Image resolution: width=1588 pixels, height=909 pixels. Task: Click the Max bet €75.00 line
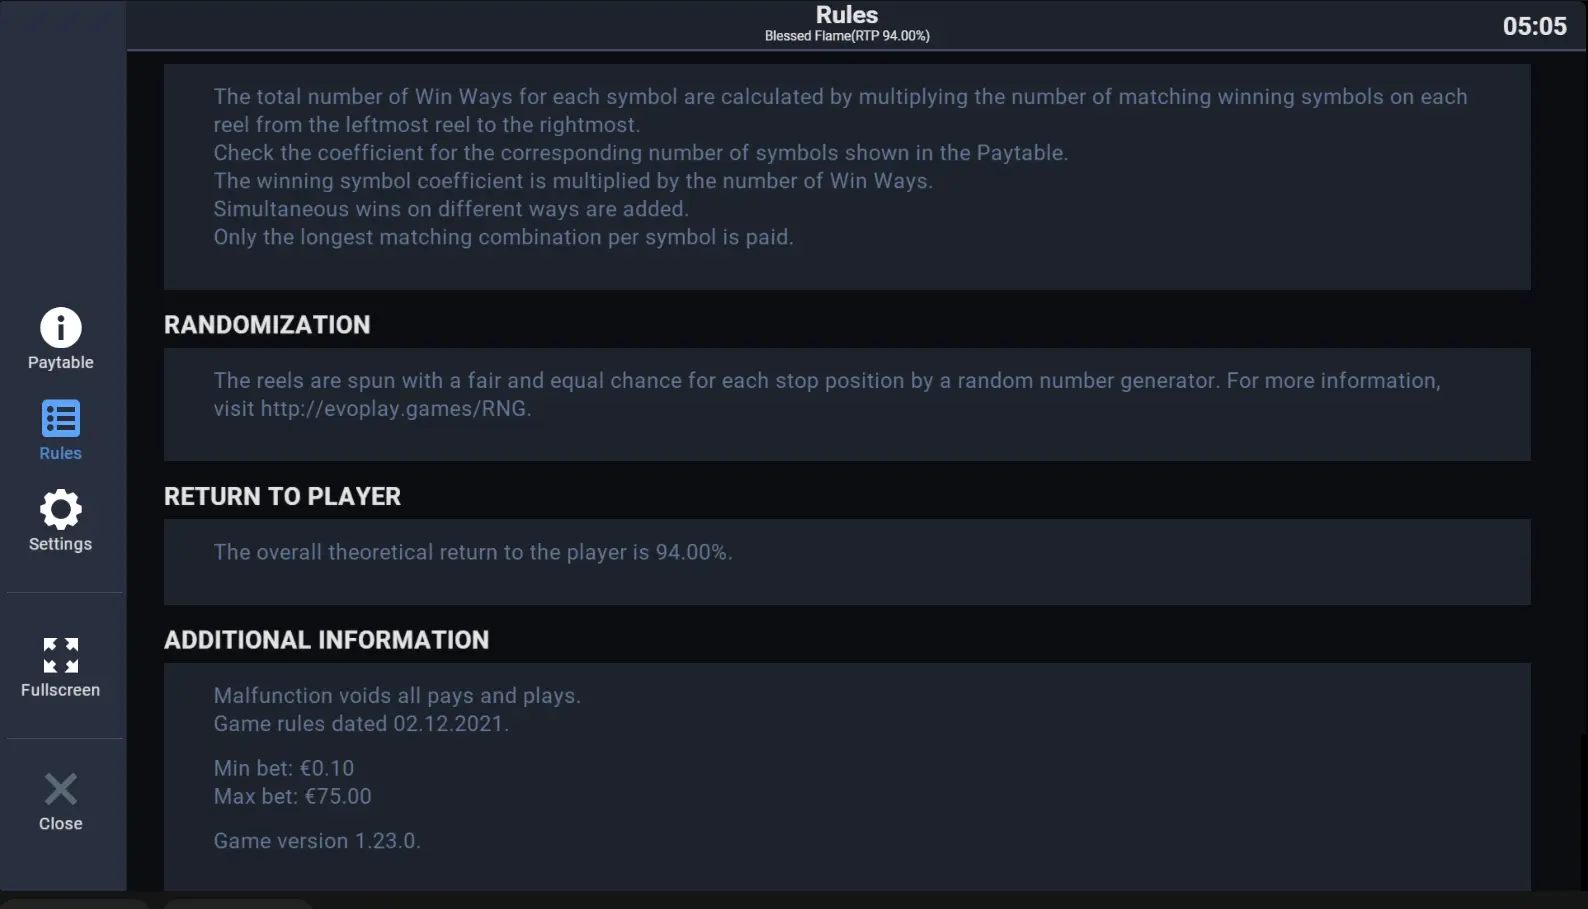[292, 796]
